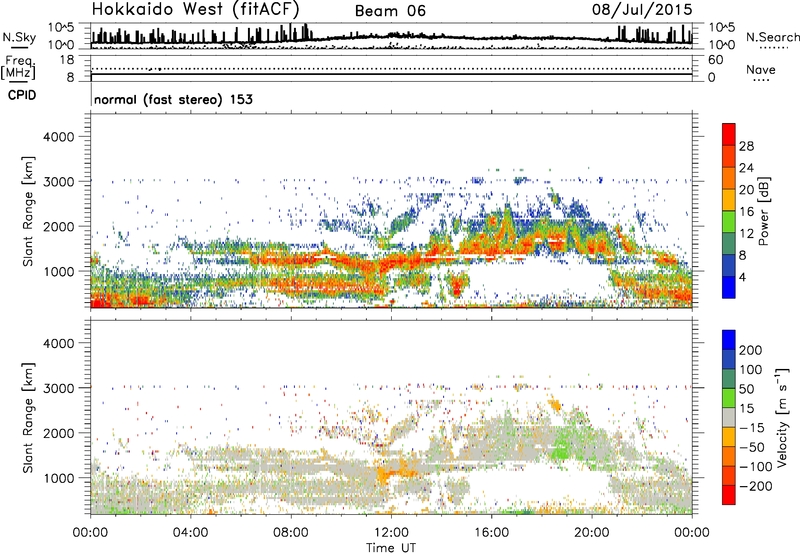Click the '60' tick on the Nave axis
The height and width of the screenshot is (554, 800).
[715, 60]
